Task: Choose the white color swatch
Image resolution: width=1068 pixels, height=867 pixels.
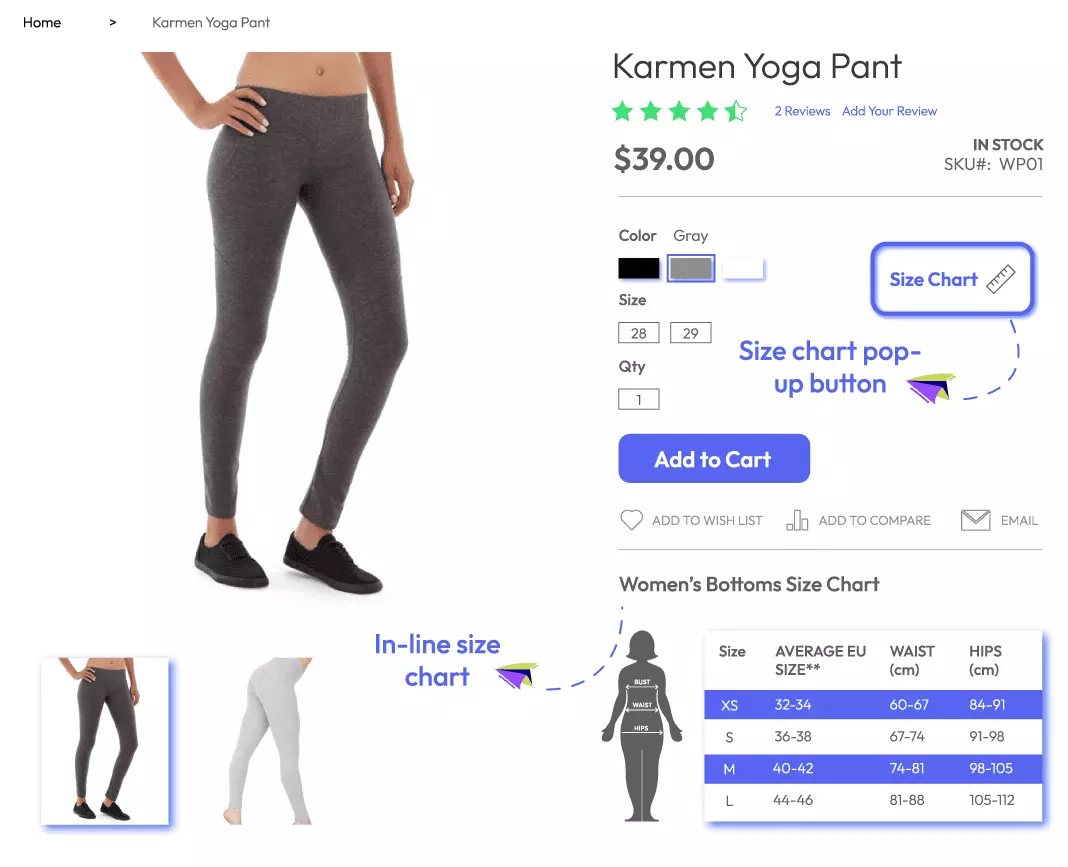Action: pyautogui.click(x=743, y=268)
